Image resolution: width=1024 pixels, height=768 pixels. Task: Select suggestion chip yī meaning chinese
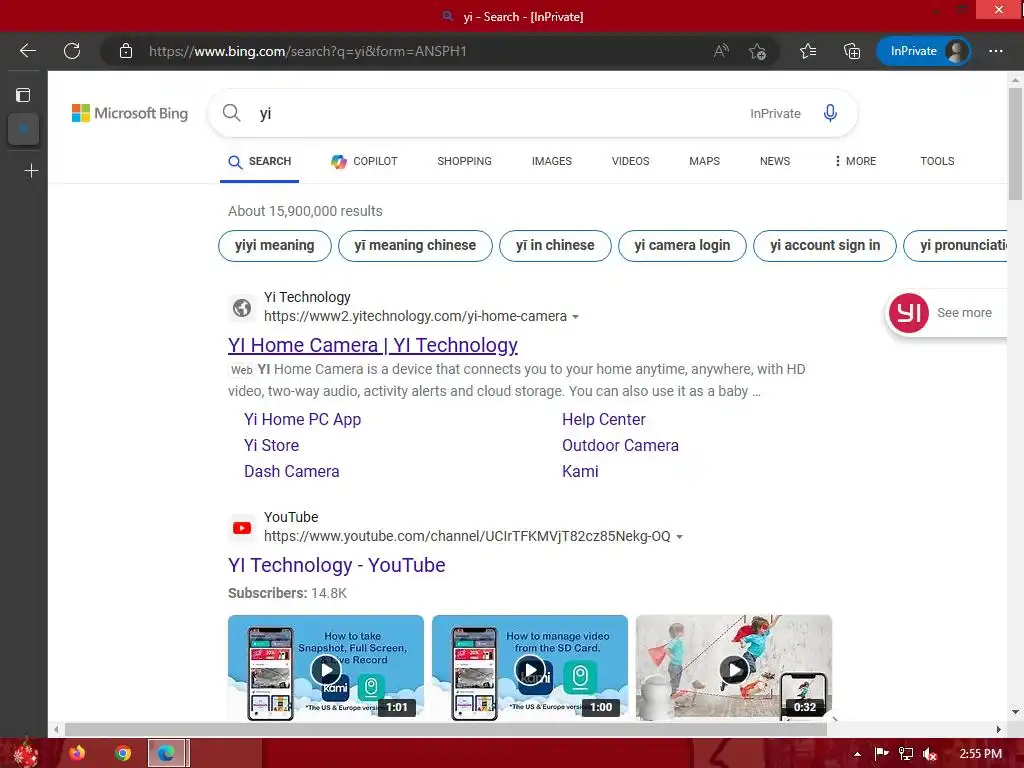[x=415, y=246]
